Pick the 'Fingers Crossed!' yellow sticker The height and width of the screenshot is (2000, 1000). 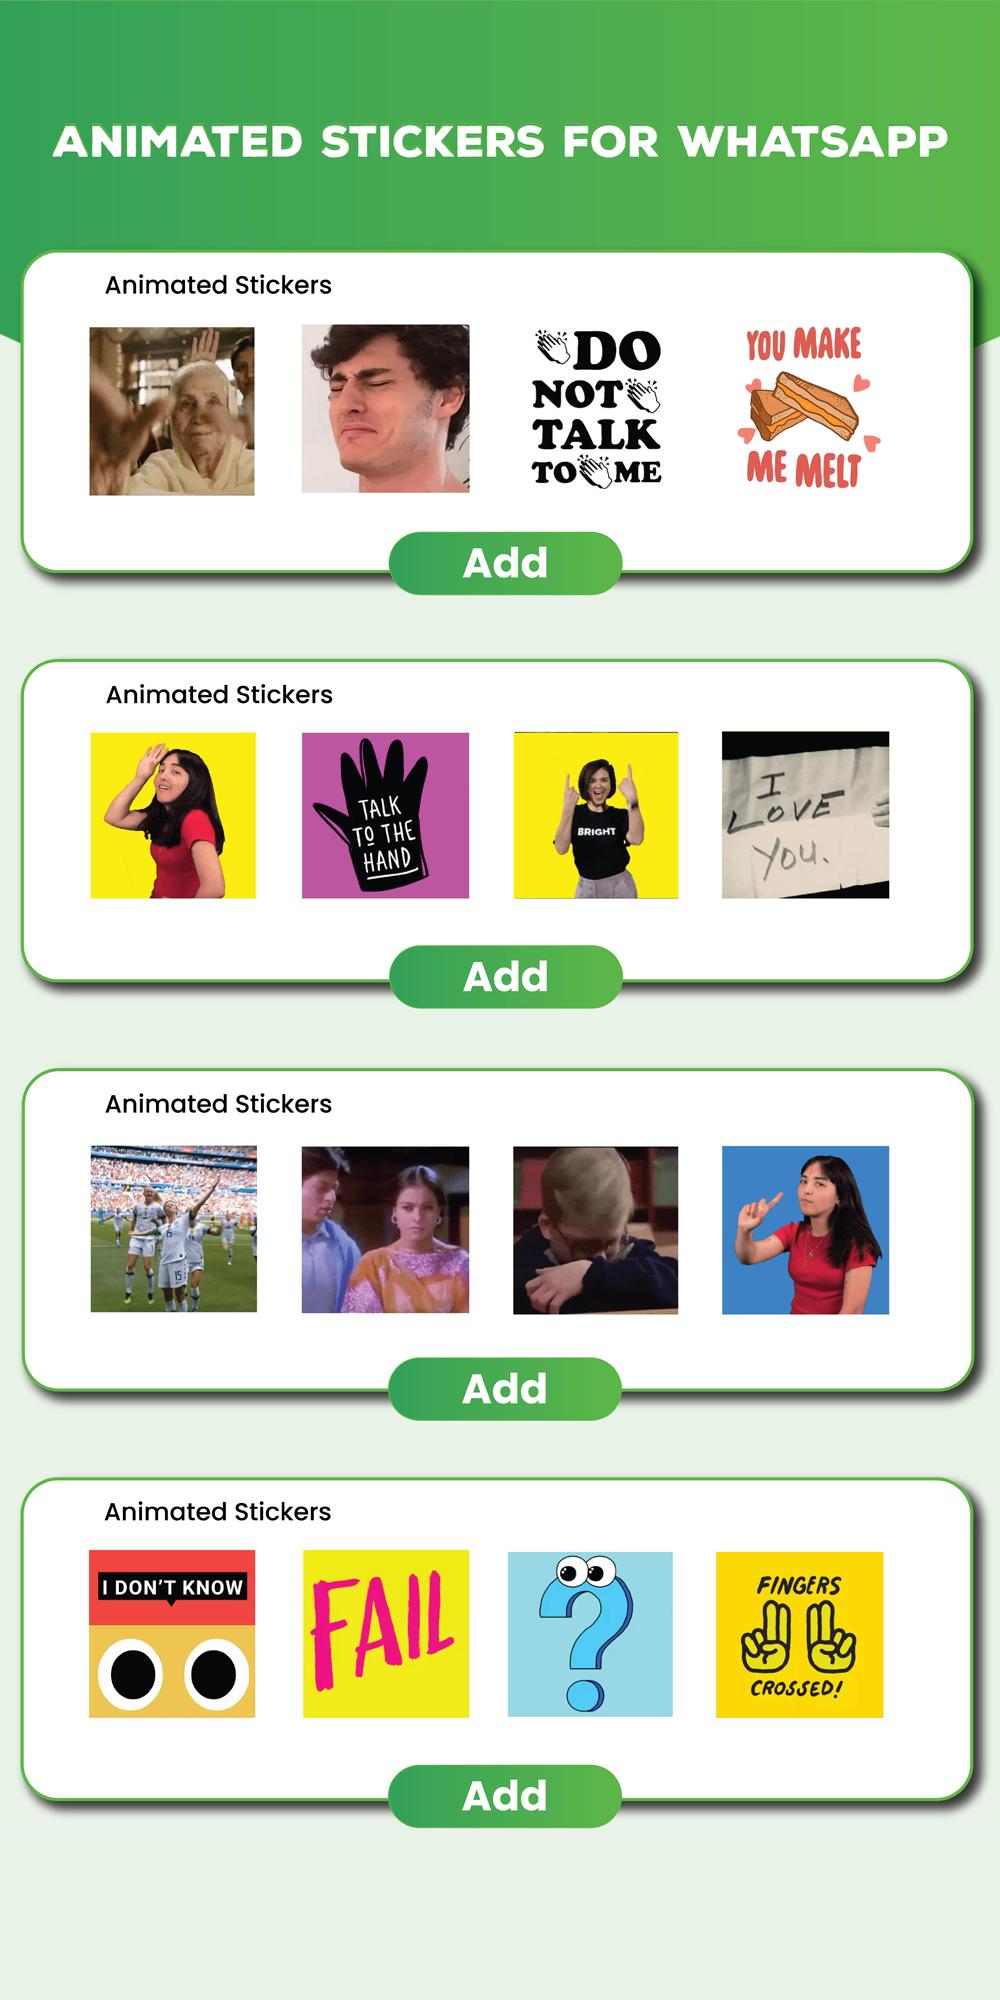pos(799,1634)
